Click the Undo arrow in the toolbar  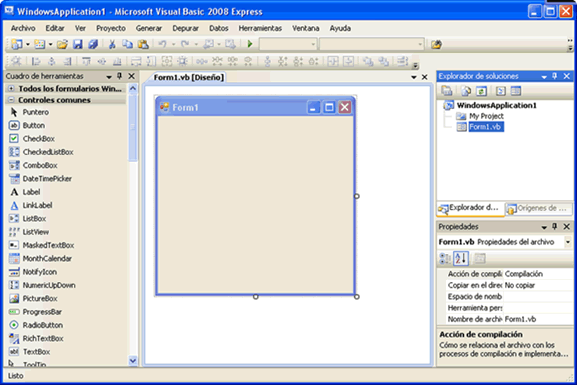coord(162,44)
